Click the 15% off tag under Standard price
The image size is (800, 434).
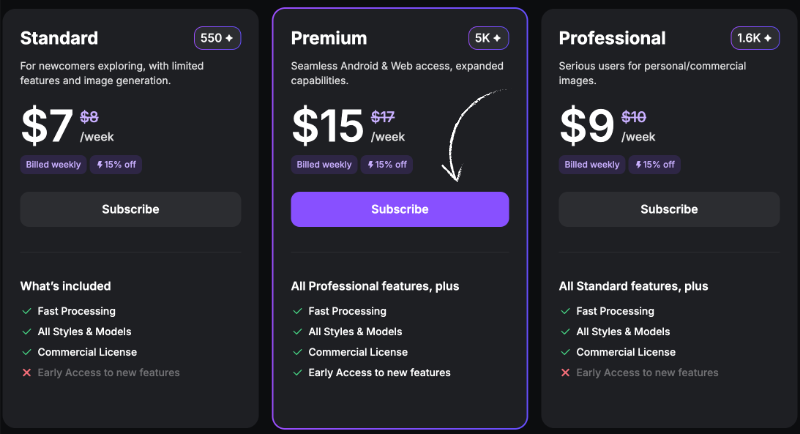tap(116, 165)
